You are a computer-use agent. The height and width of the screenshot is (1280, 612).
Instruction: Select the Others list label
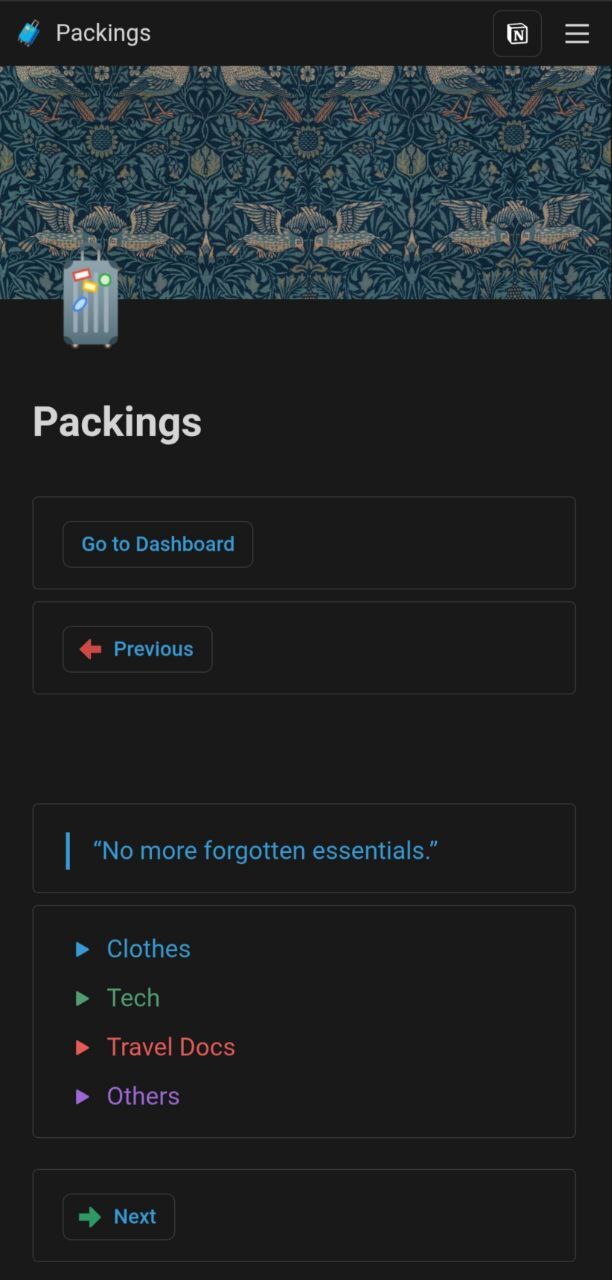pyautogui.click(x=143, y=1096)
